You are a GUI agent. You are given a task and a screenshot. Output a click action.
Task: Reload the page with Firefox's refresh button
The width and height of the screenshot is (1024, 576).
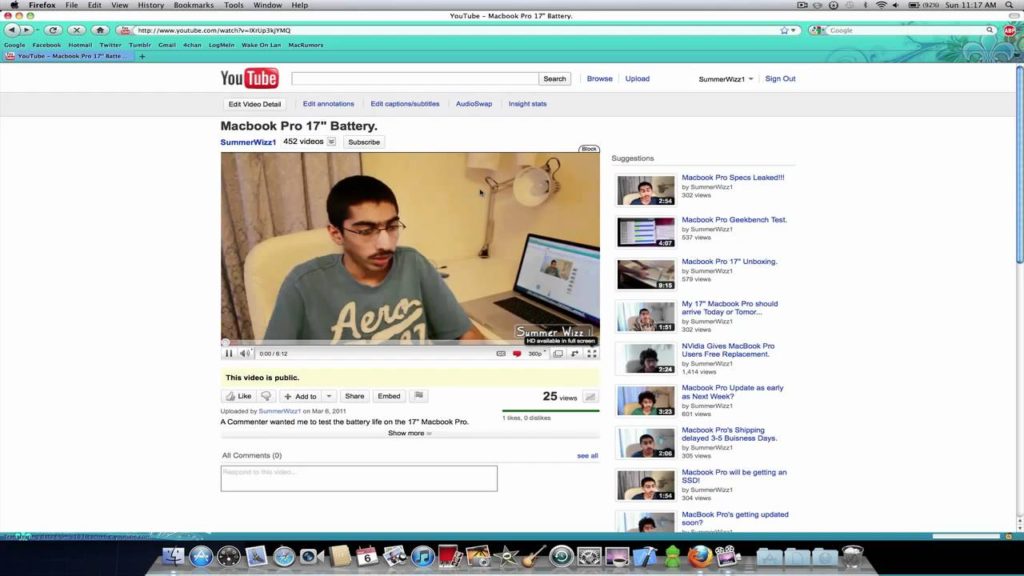click(x=53, y=30)
